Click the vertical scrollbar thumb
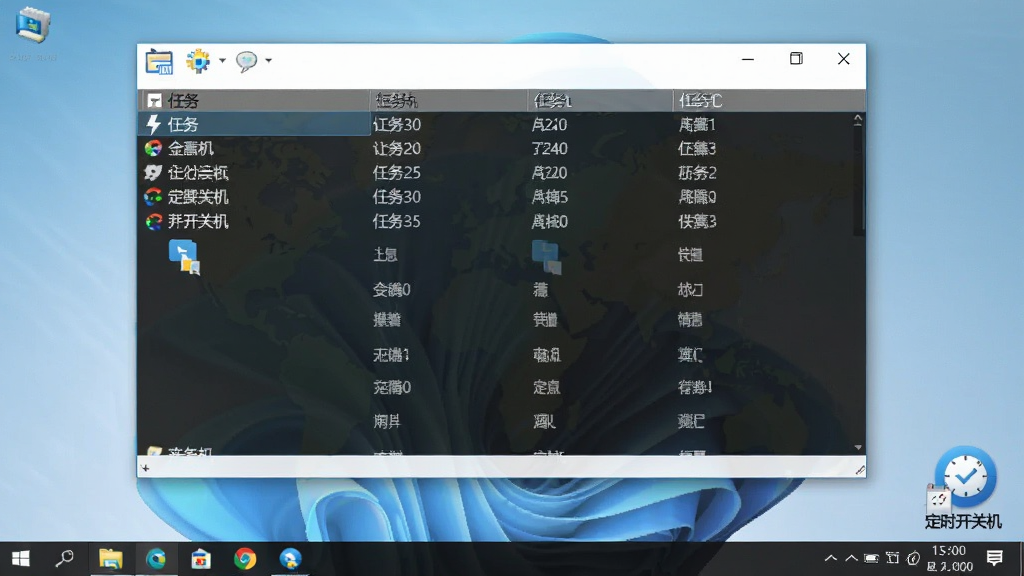This screenshot has height=576, width=1024. coord(858,180)
